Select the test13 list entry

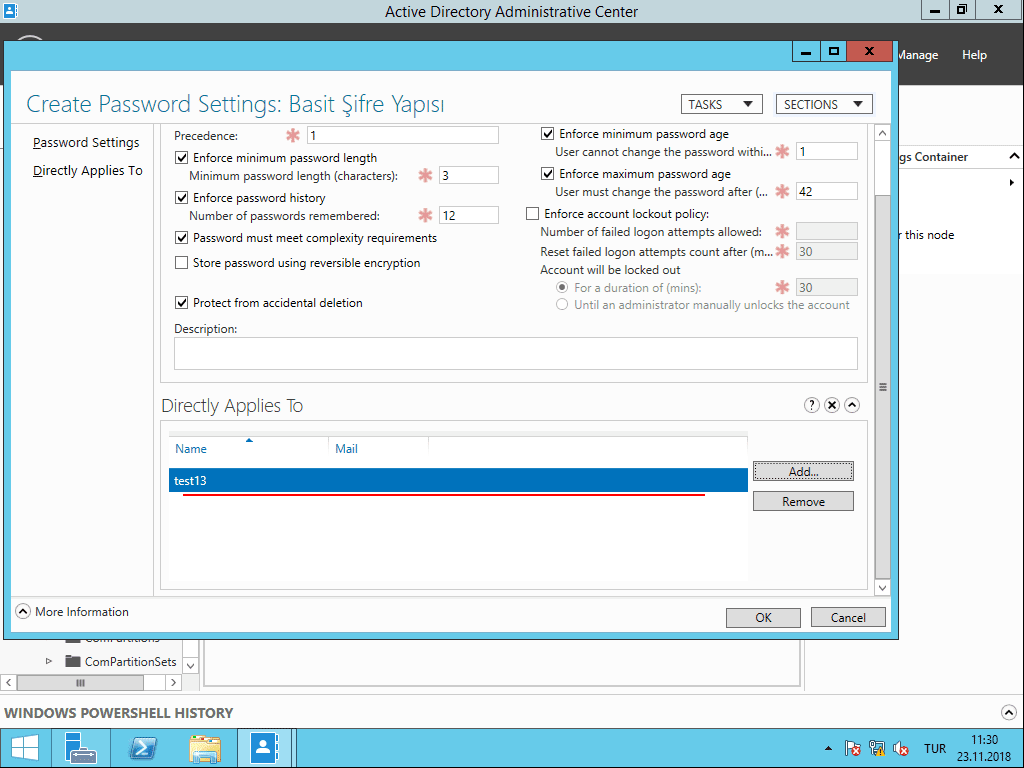pyautogui.click(x=458, y=480)
